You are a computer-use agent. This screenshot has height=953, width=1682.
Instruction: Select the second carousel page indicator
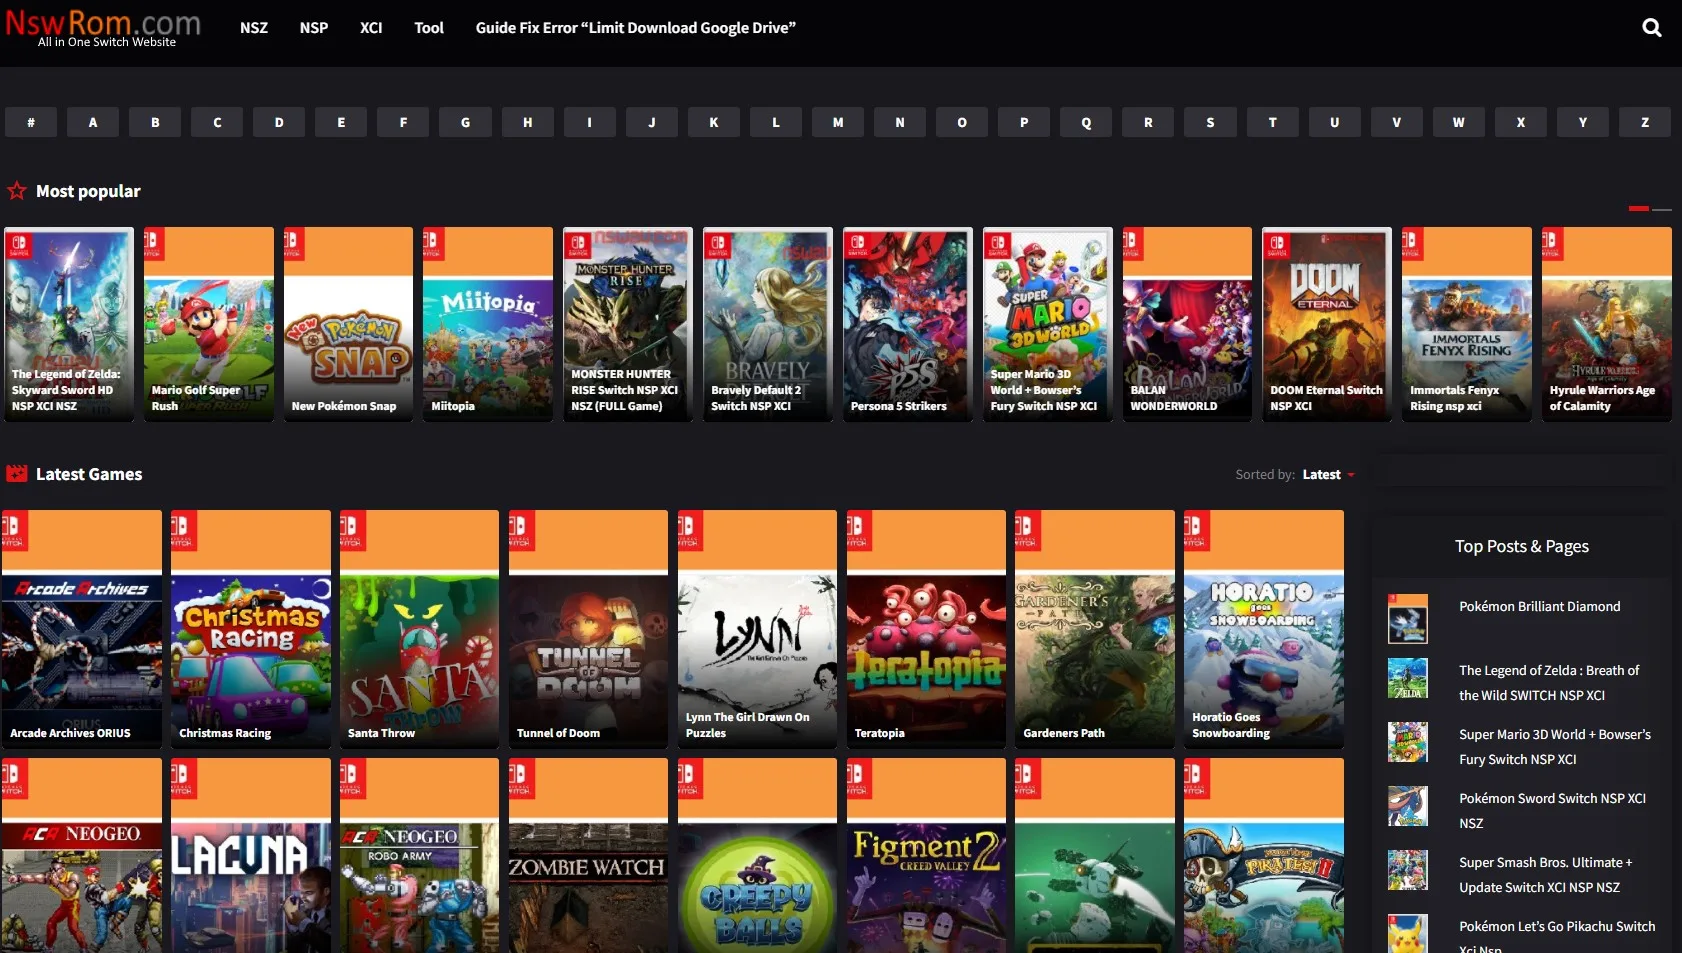(1662, 209)
